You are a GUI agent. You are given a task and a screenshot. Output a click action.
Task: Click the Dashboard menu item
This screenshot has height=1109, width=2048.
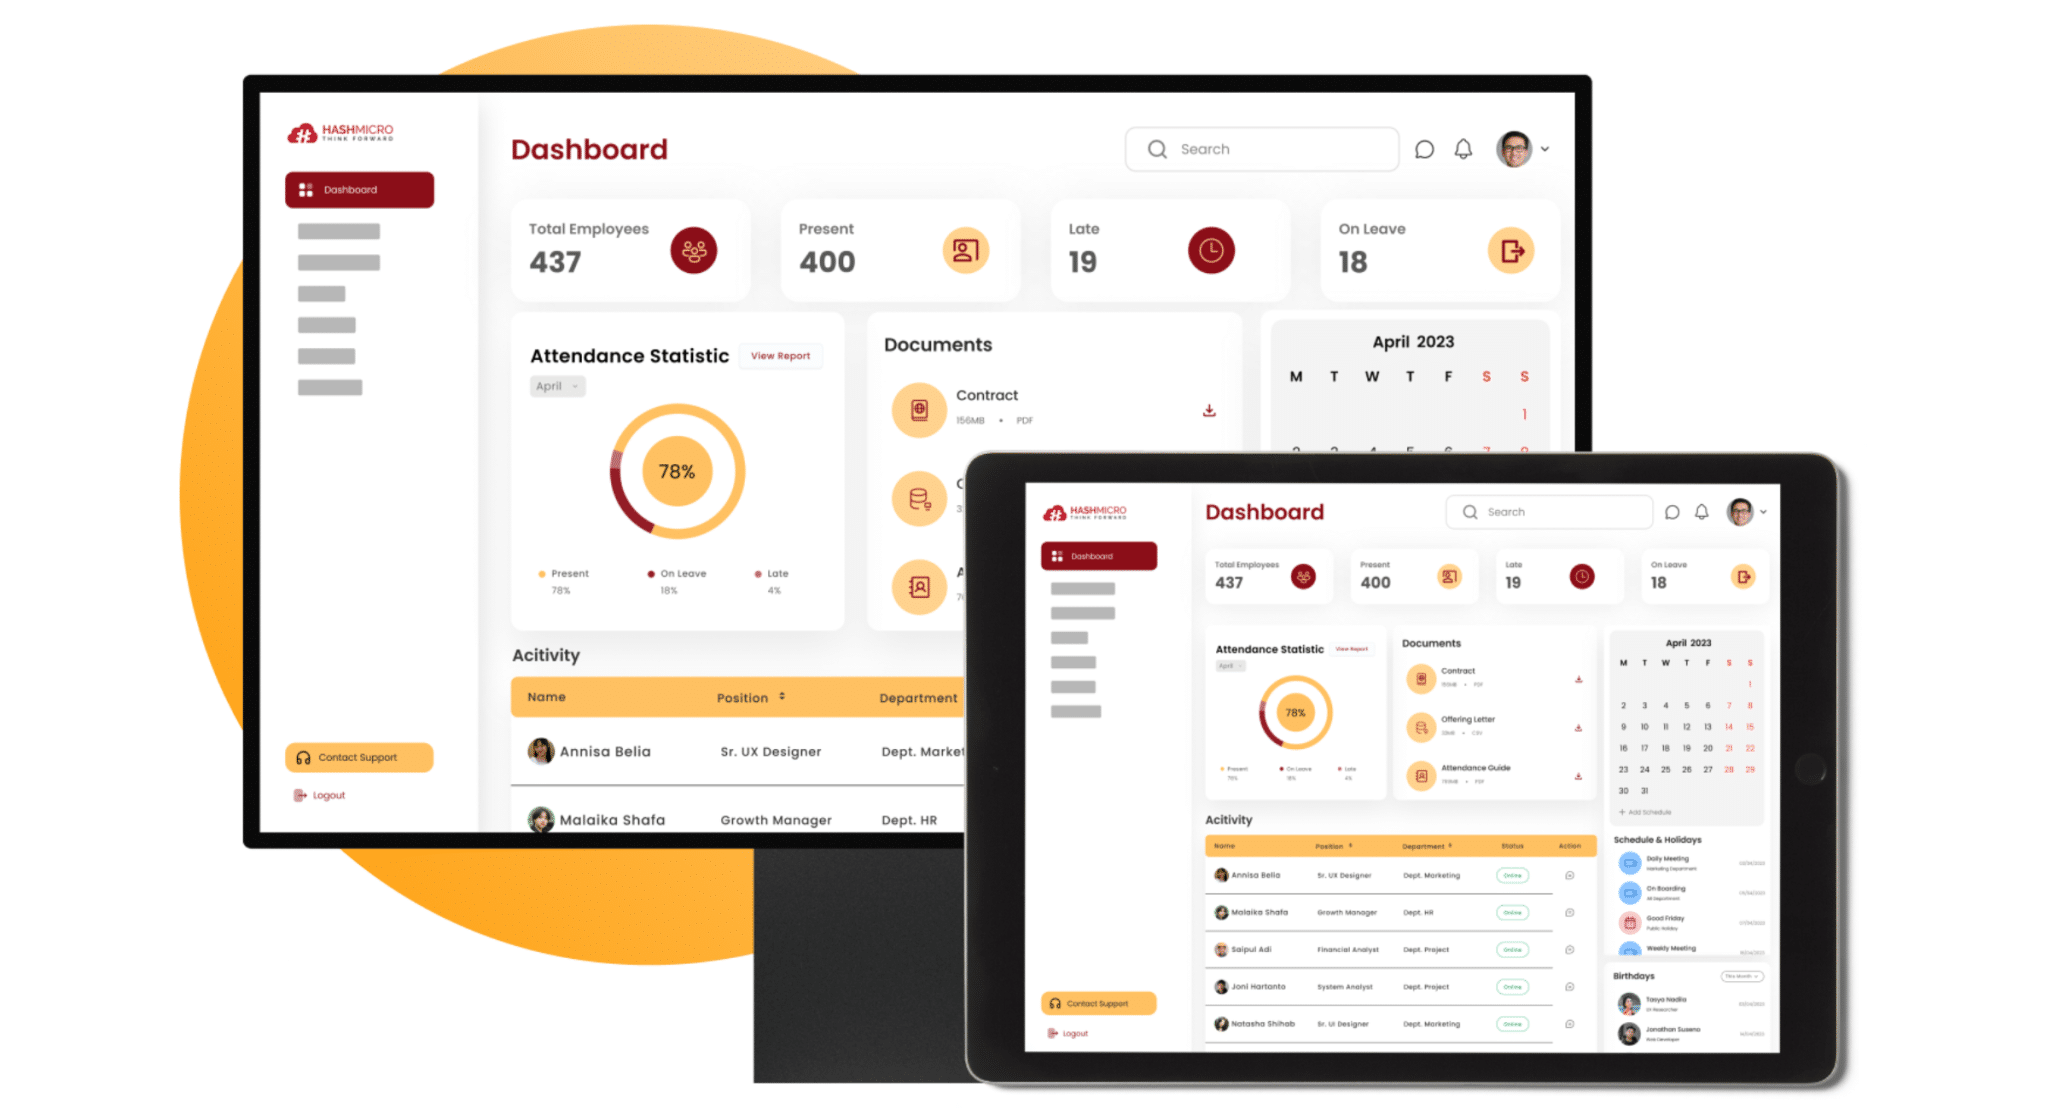coord(358,190)
